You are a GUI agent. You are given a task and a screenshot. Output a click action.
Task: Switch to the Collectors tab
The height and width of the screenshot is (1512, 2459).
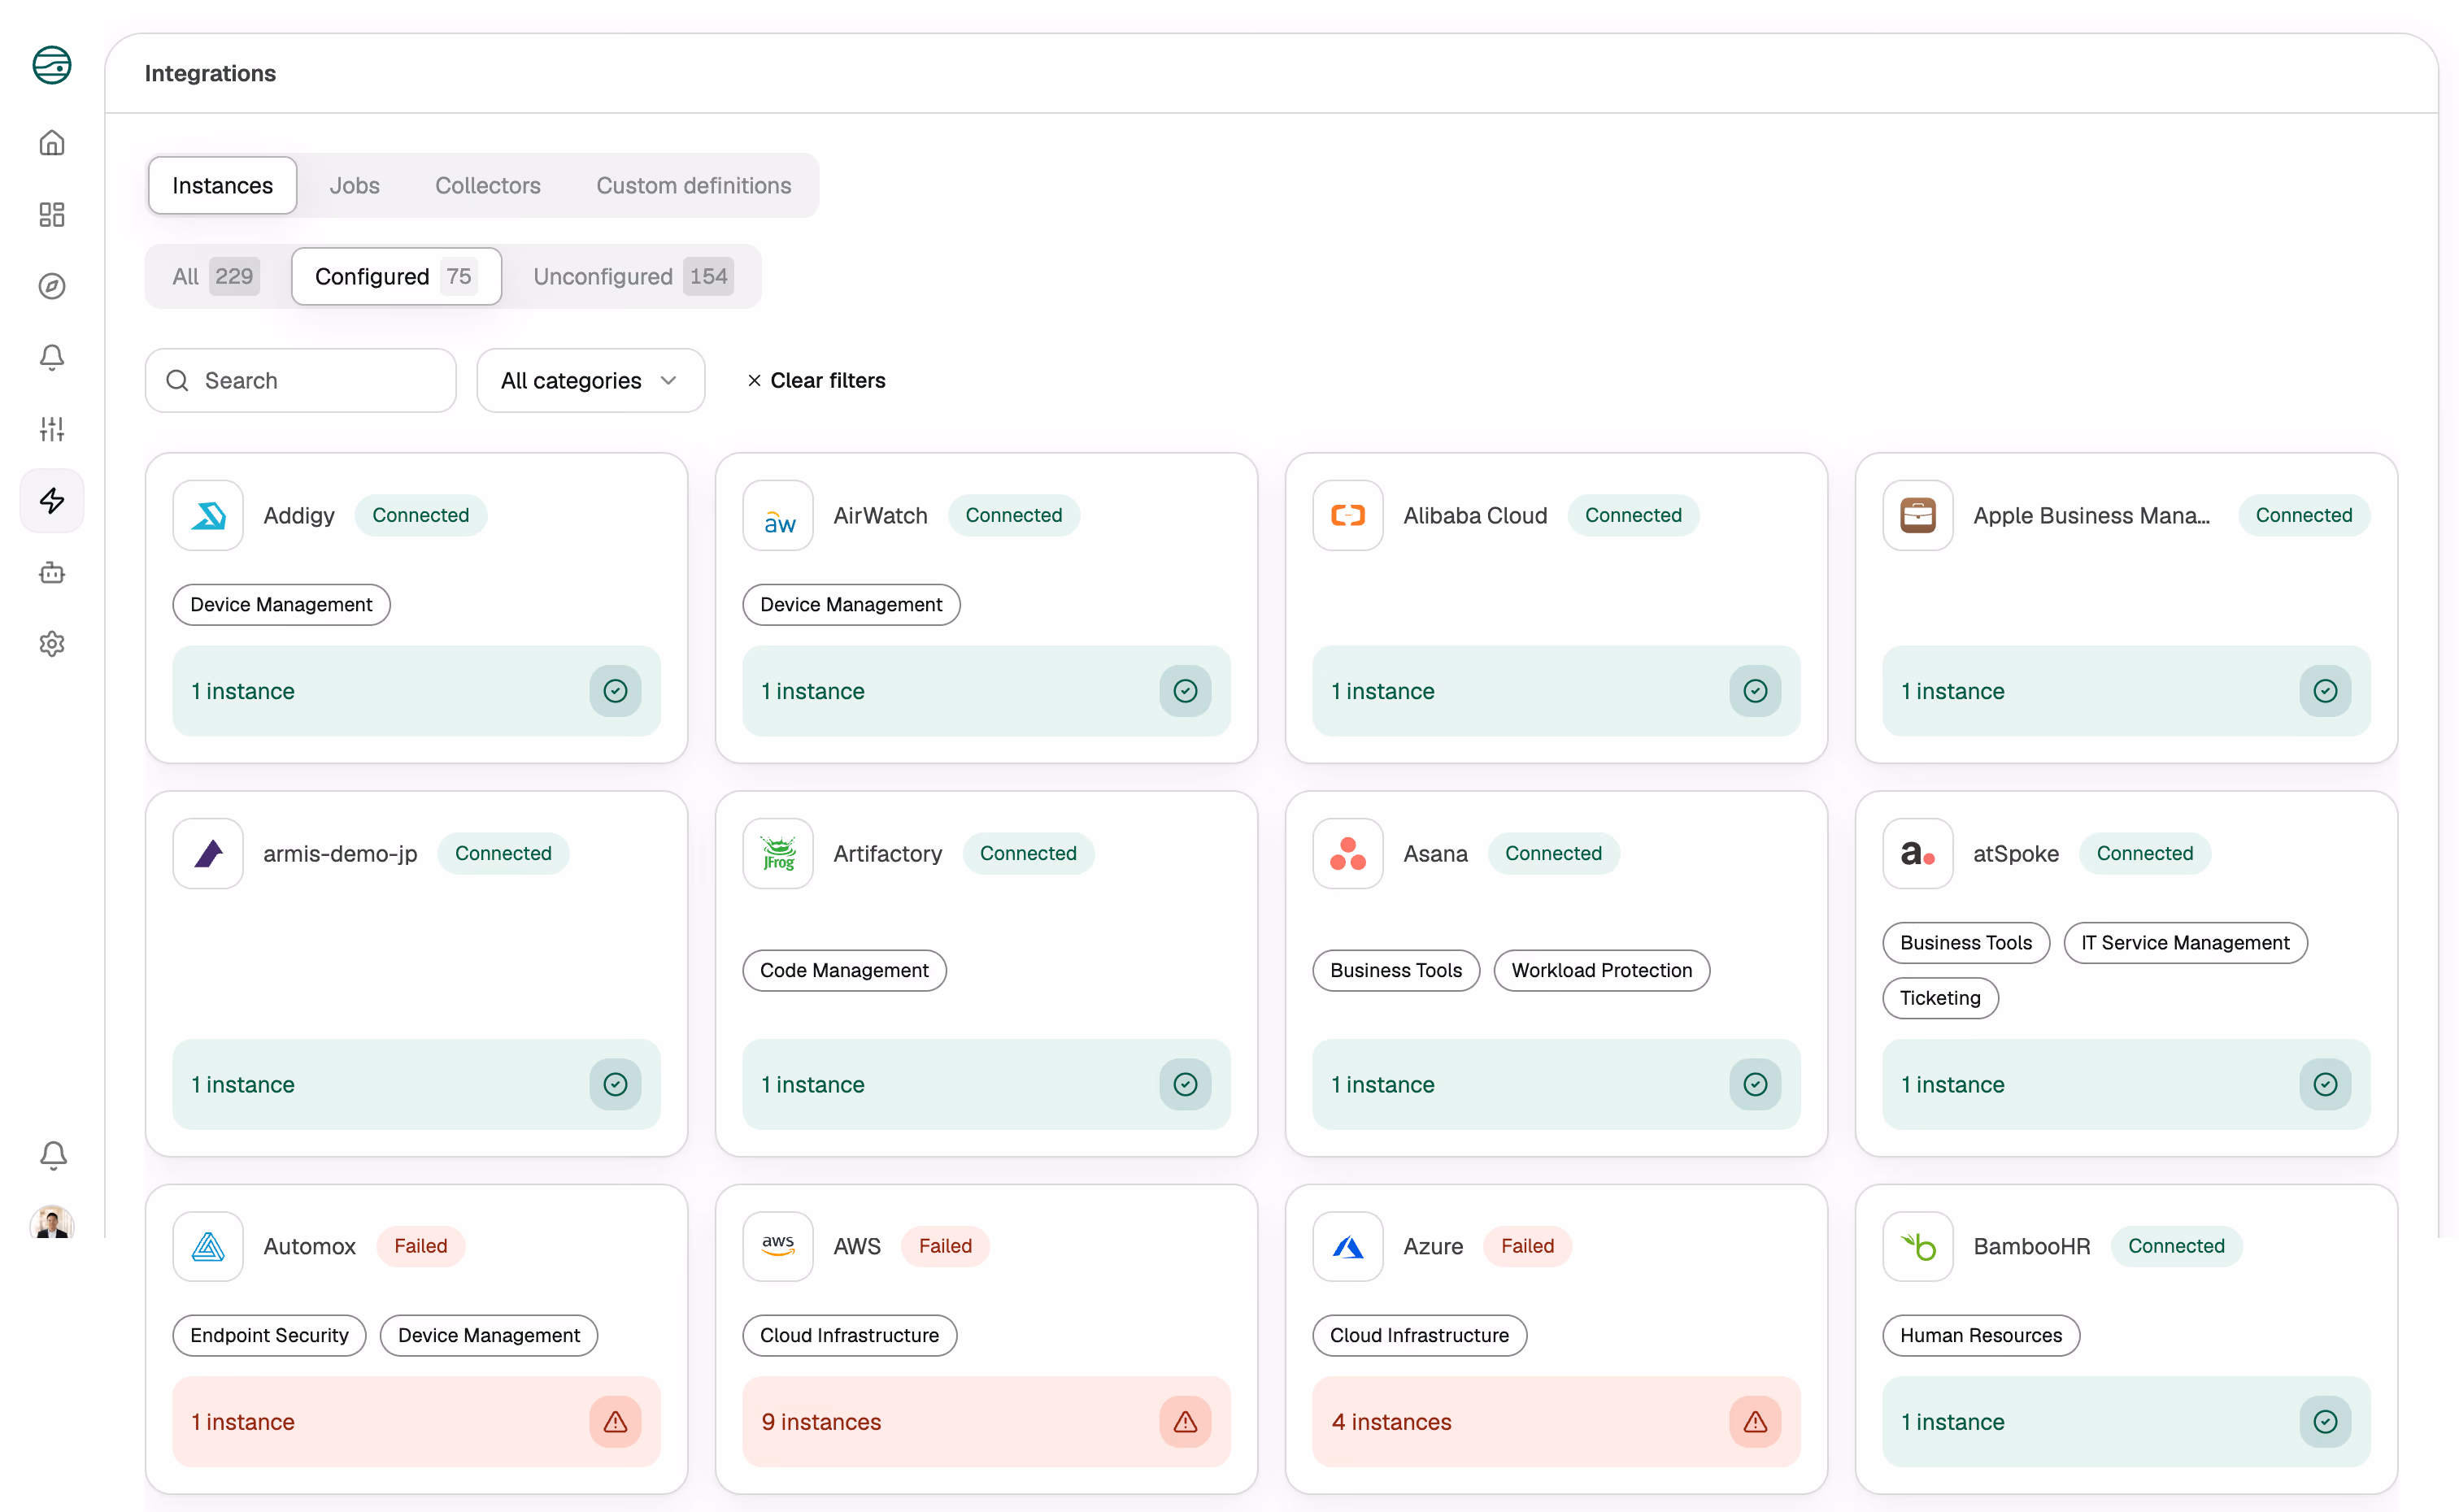[x=487, y=185]
